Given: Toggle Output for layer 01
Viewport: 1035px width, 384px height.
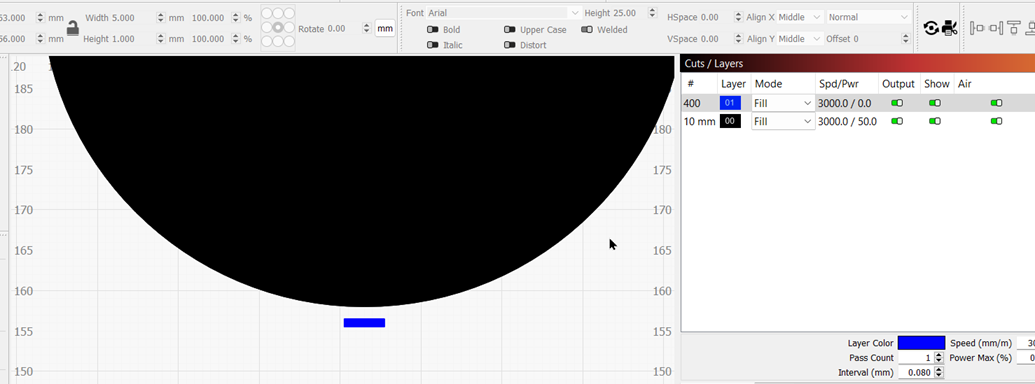Looking at the screenshot, I should coord(897,103).
